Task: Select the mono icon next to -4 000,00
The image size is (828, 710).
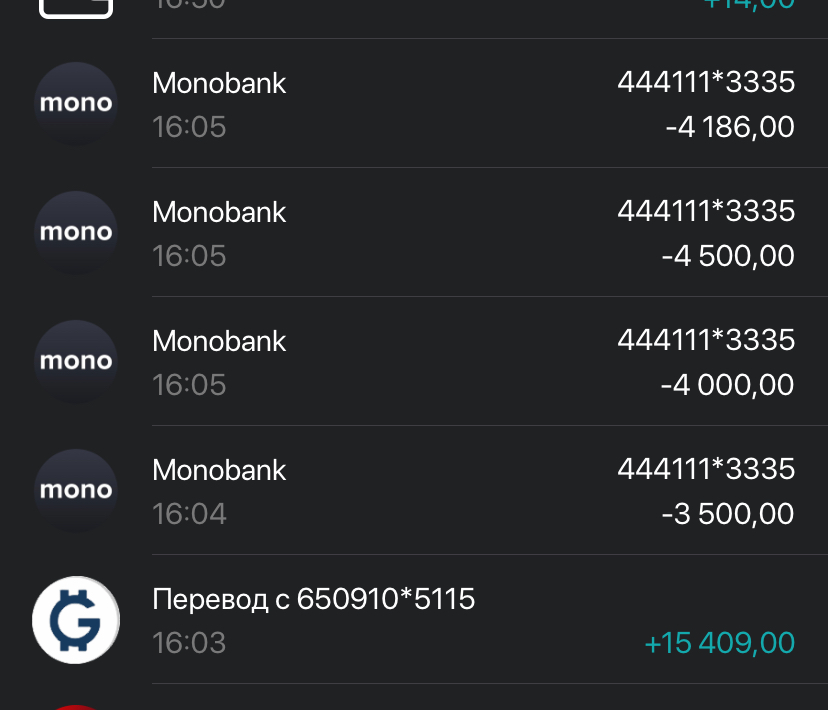Action: [76, 362]
